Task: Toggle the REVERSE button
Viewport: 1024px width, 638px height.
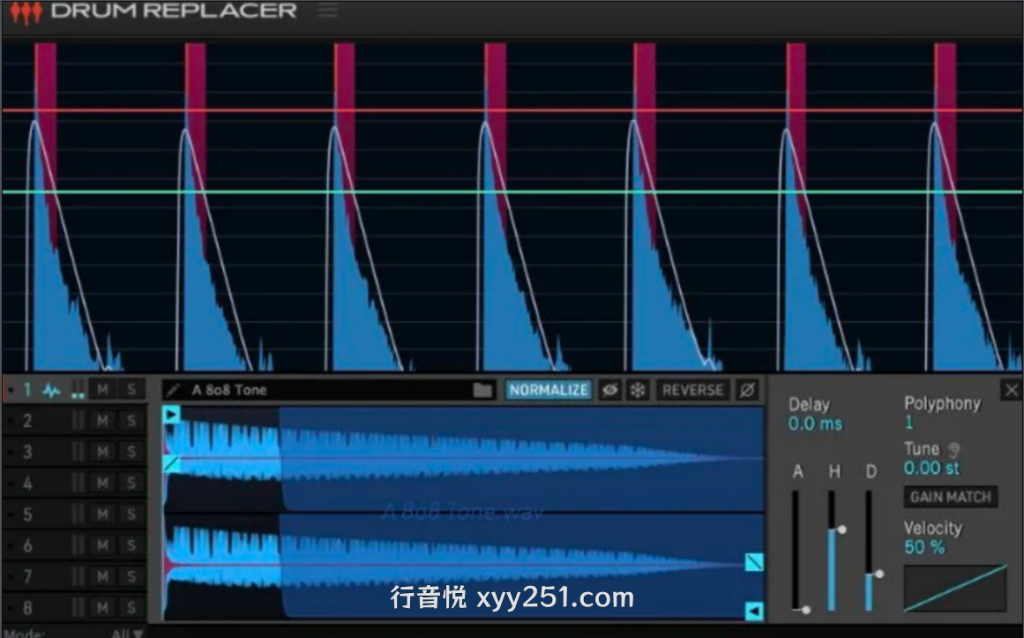Action: point(693,391)
